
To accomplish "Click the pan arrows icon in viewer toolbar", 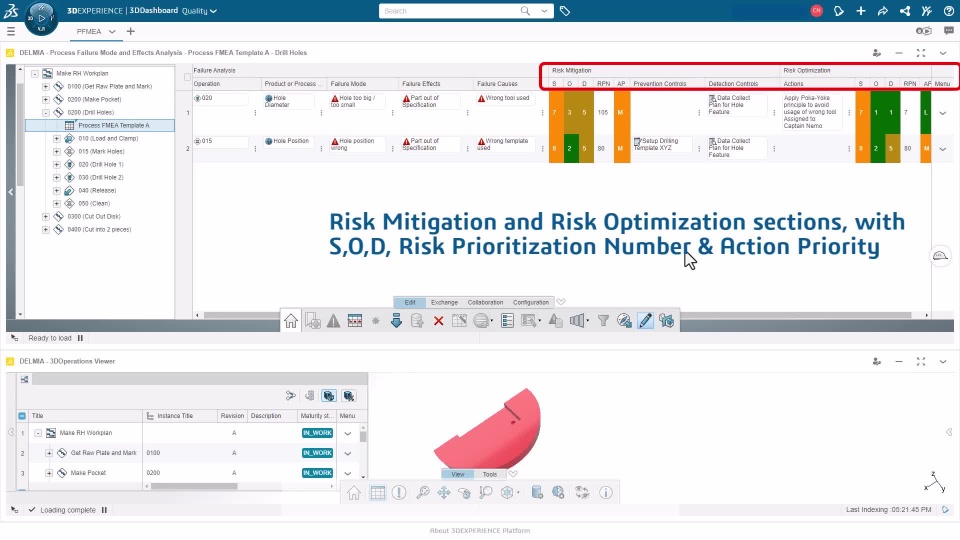I will click(444, 493).
